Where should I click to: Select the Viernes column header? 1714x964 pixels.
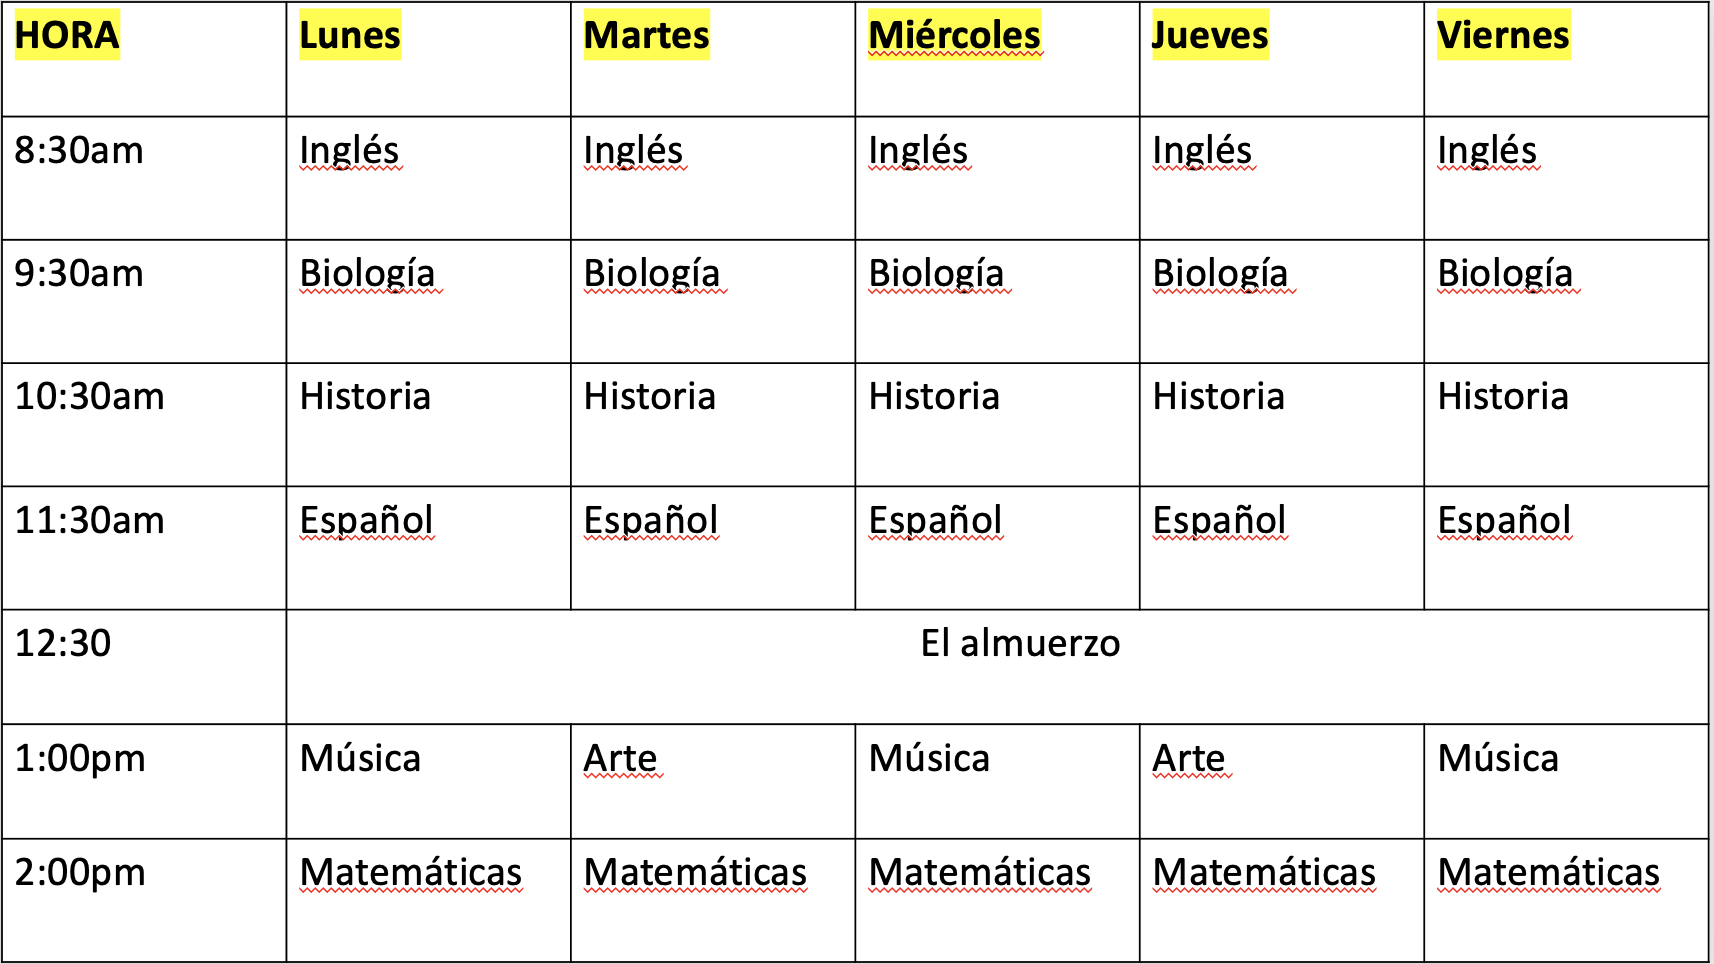tap(1503, 36)
